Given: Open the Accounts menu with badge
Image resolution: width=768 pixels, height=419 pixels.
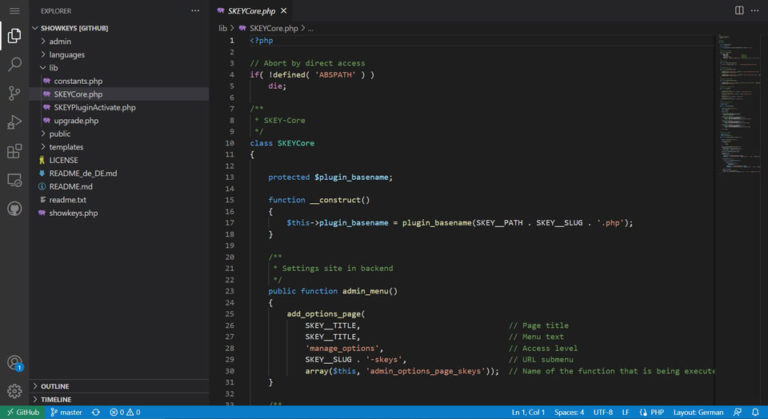Looking at the screenshot, I should point(15,363).
